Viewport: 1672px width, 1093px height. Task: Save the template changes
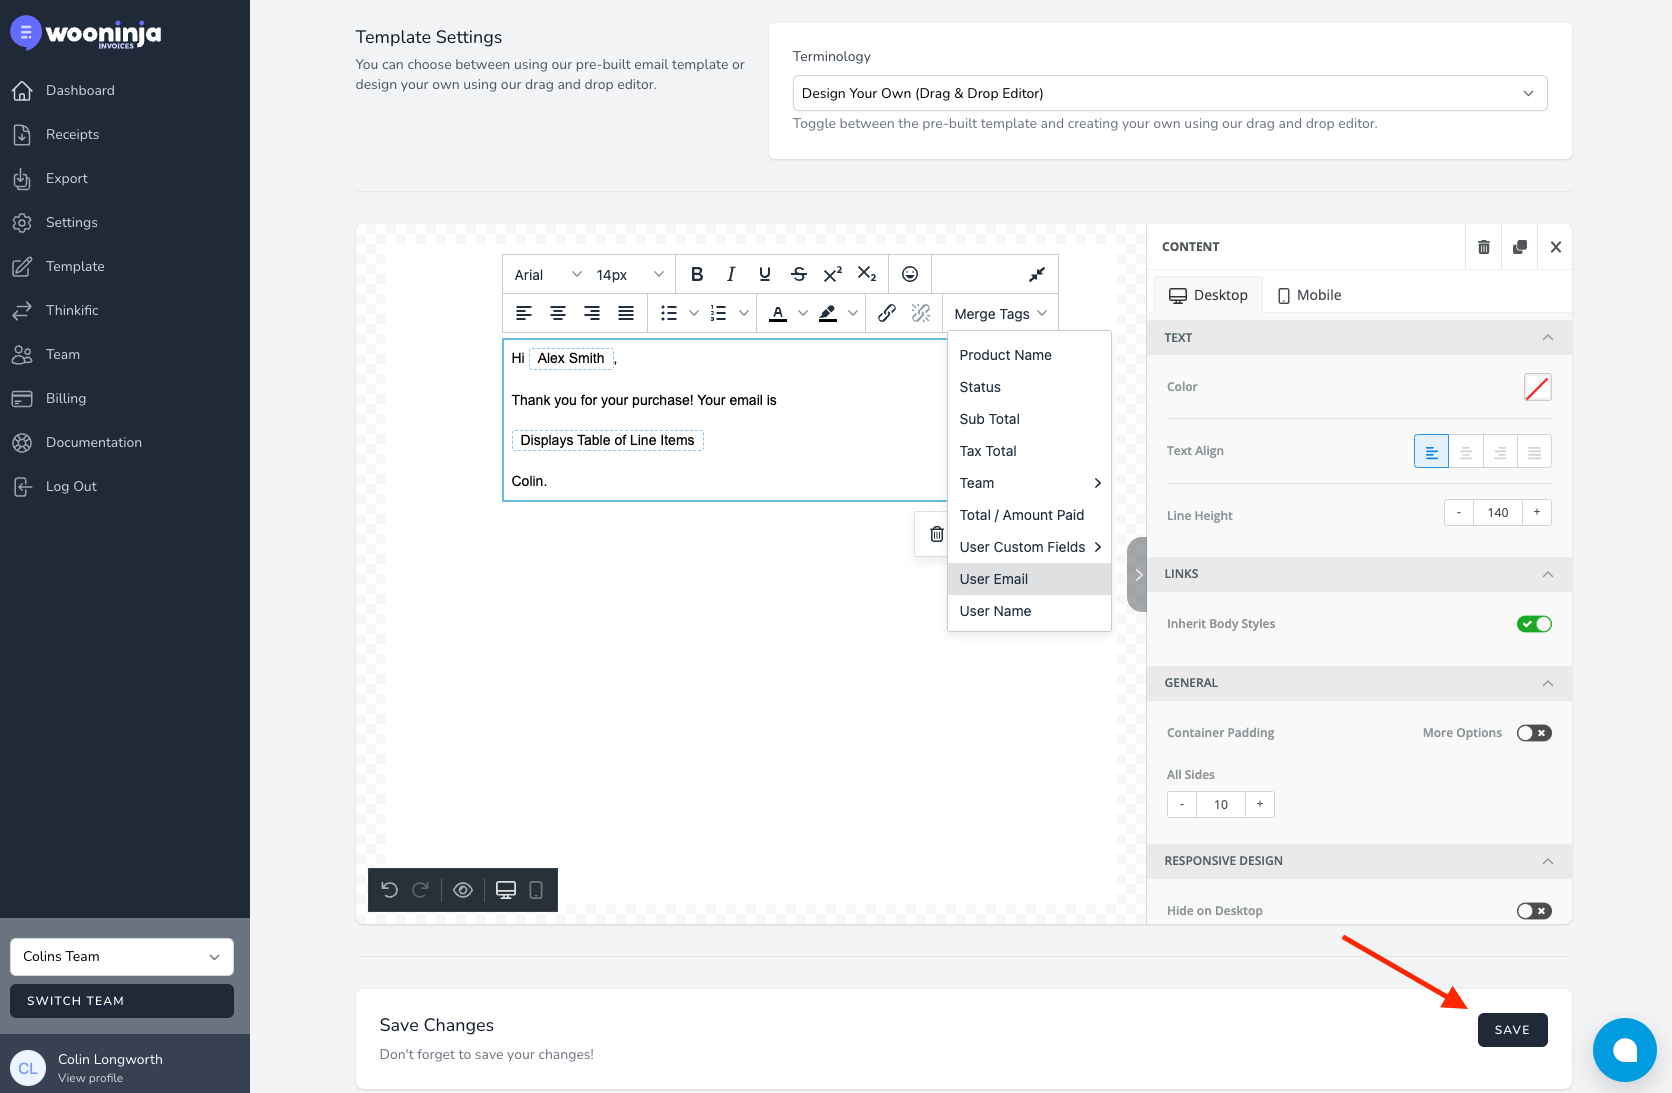coord(1512,1030)
